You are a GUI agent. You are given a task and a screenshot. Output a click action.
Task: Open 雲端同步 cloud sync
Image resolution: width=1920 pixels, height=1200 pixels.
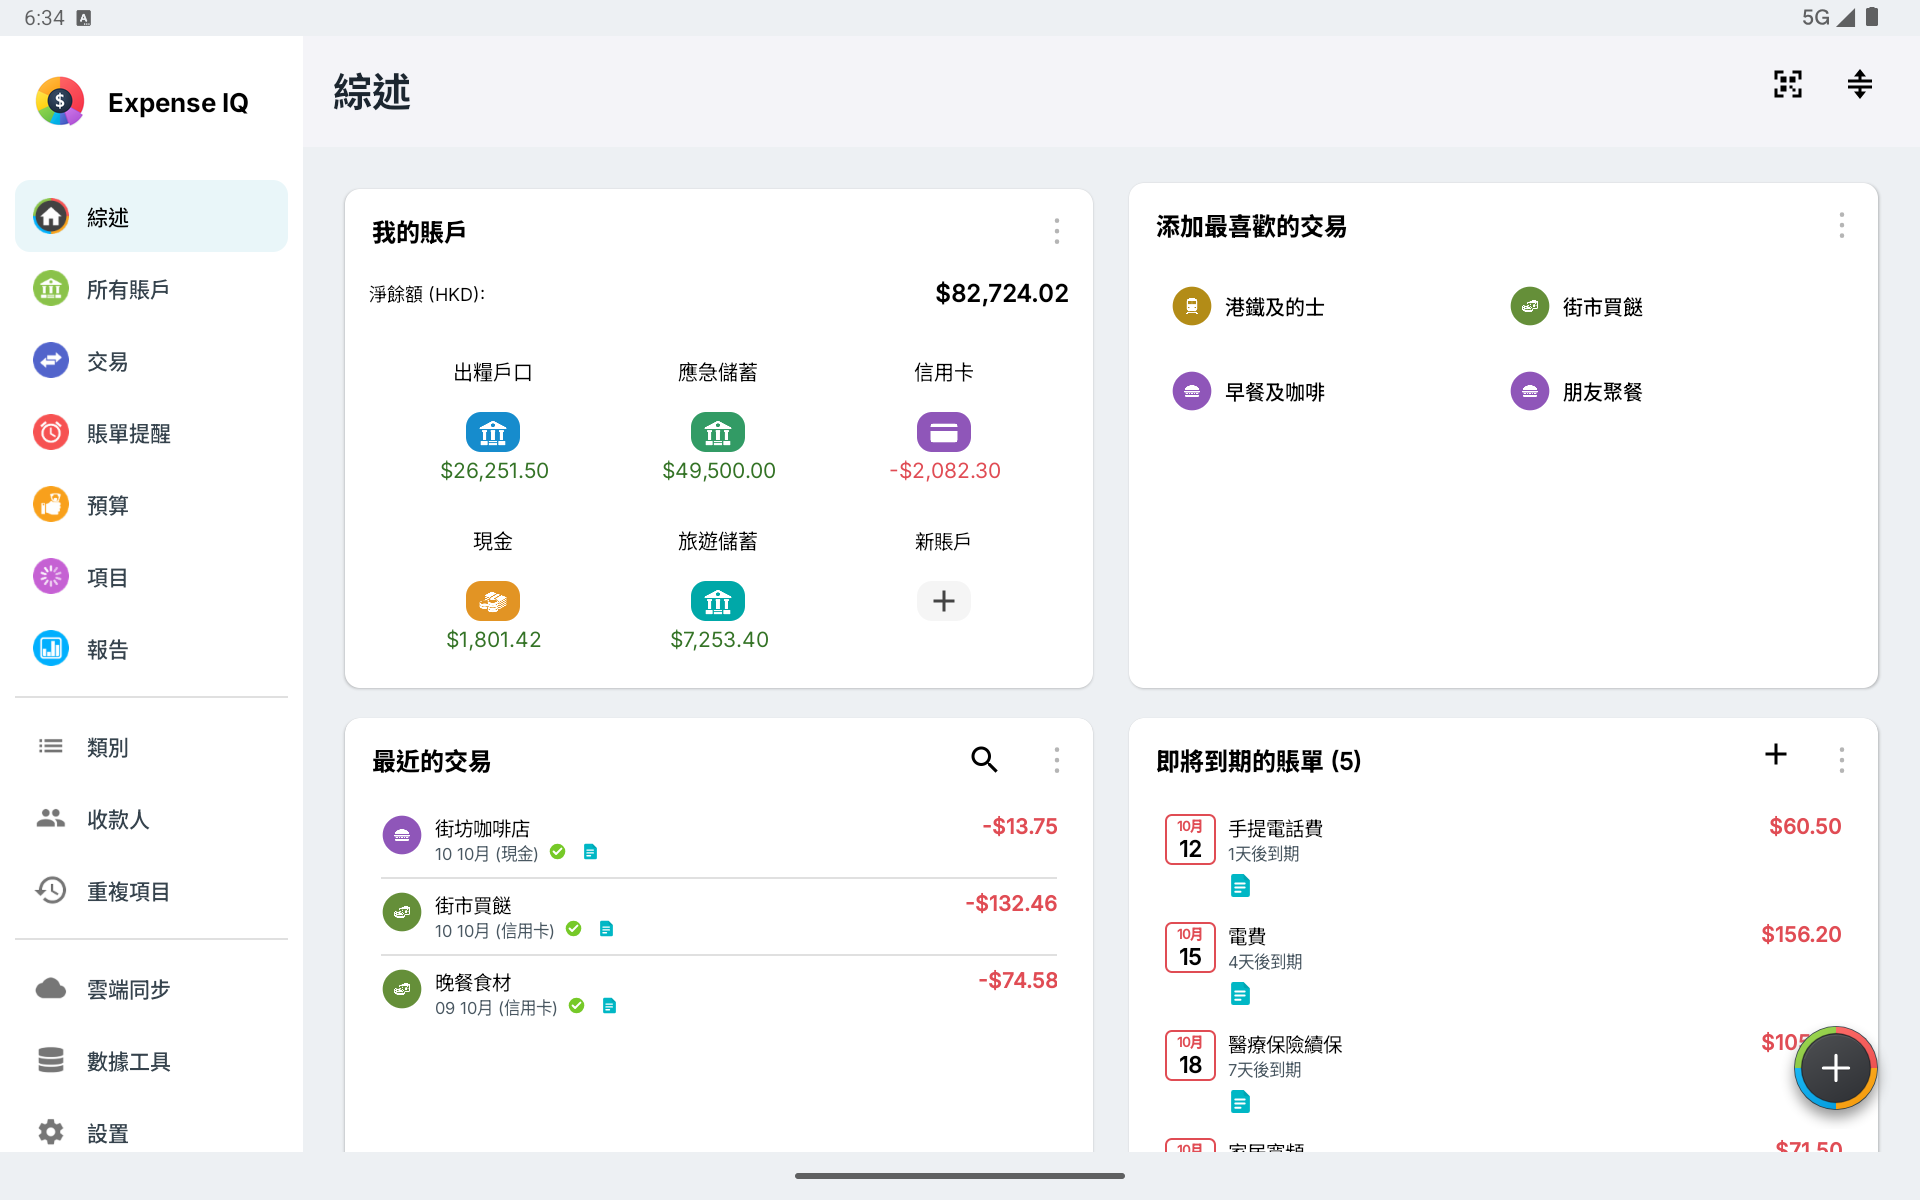click(151, 989)
